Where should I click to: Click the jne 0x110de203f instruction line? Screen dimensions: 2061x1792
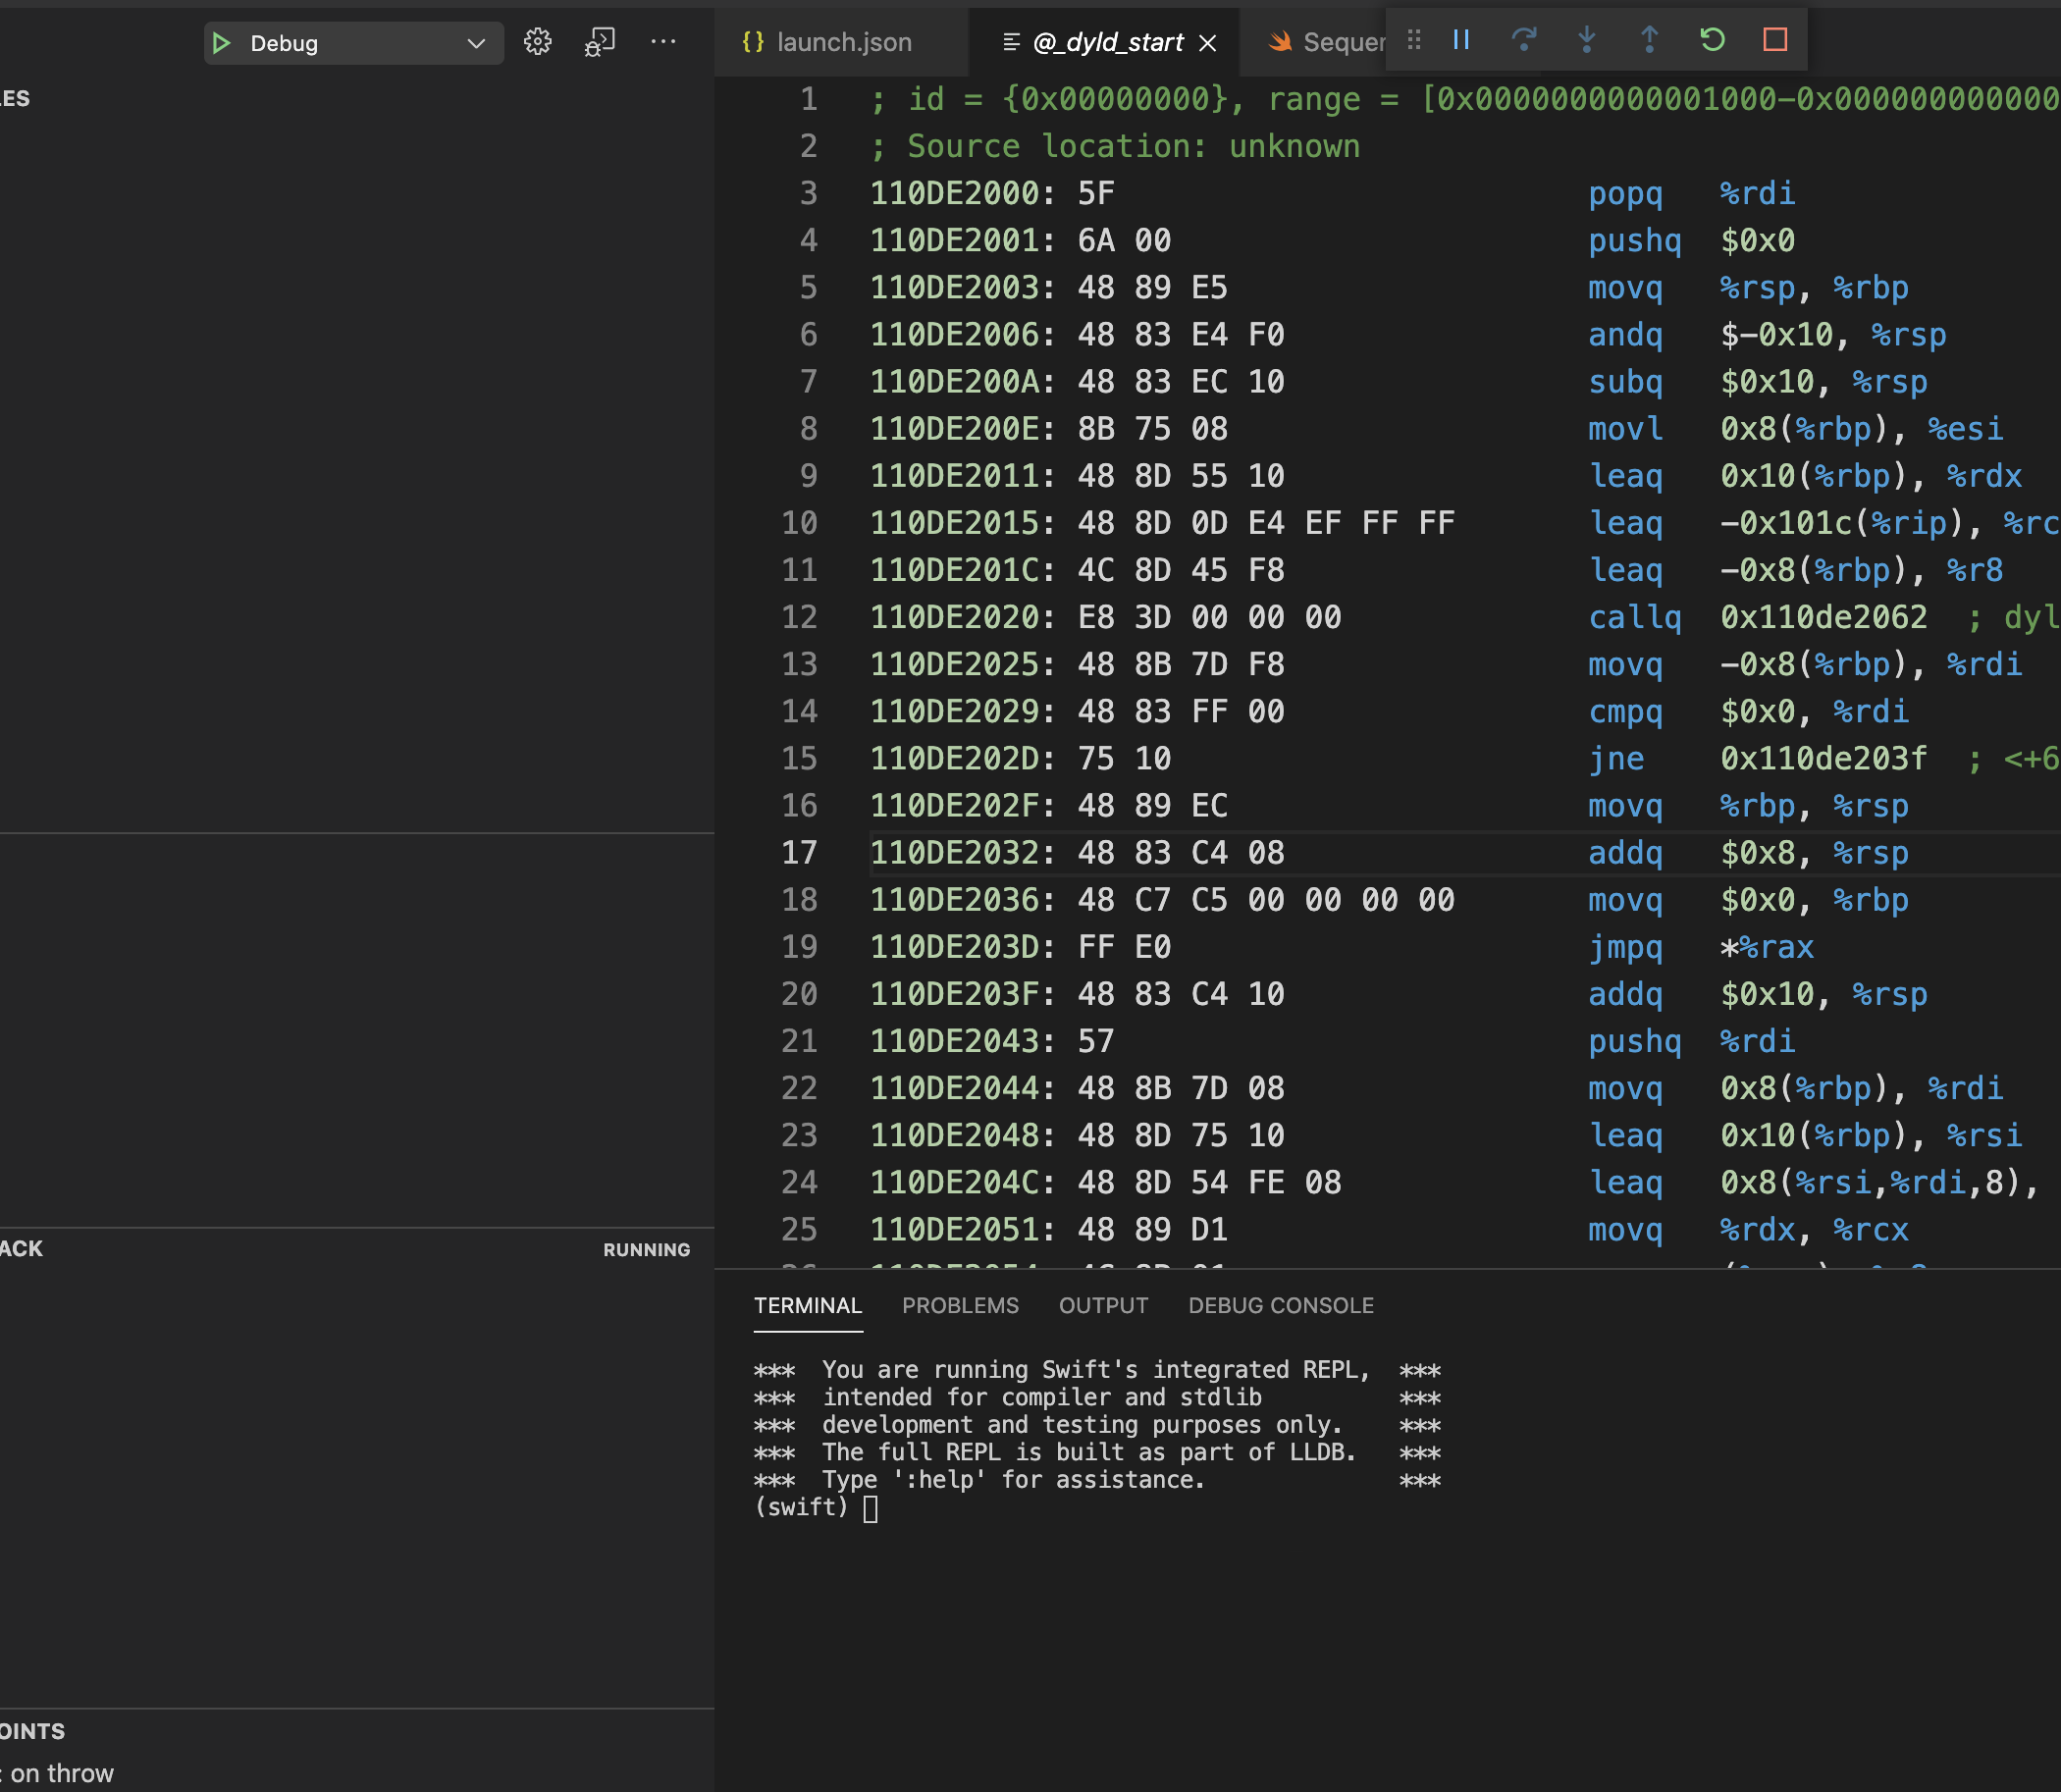point(1465,758)
